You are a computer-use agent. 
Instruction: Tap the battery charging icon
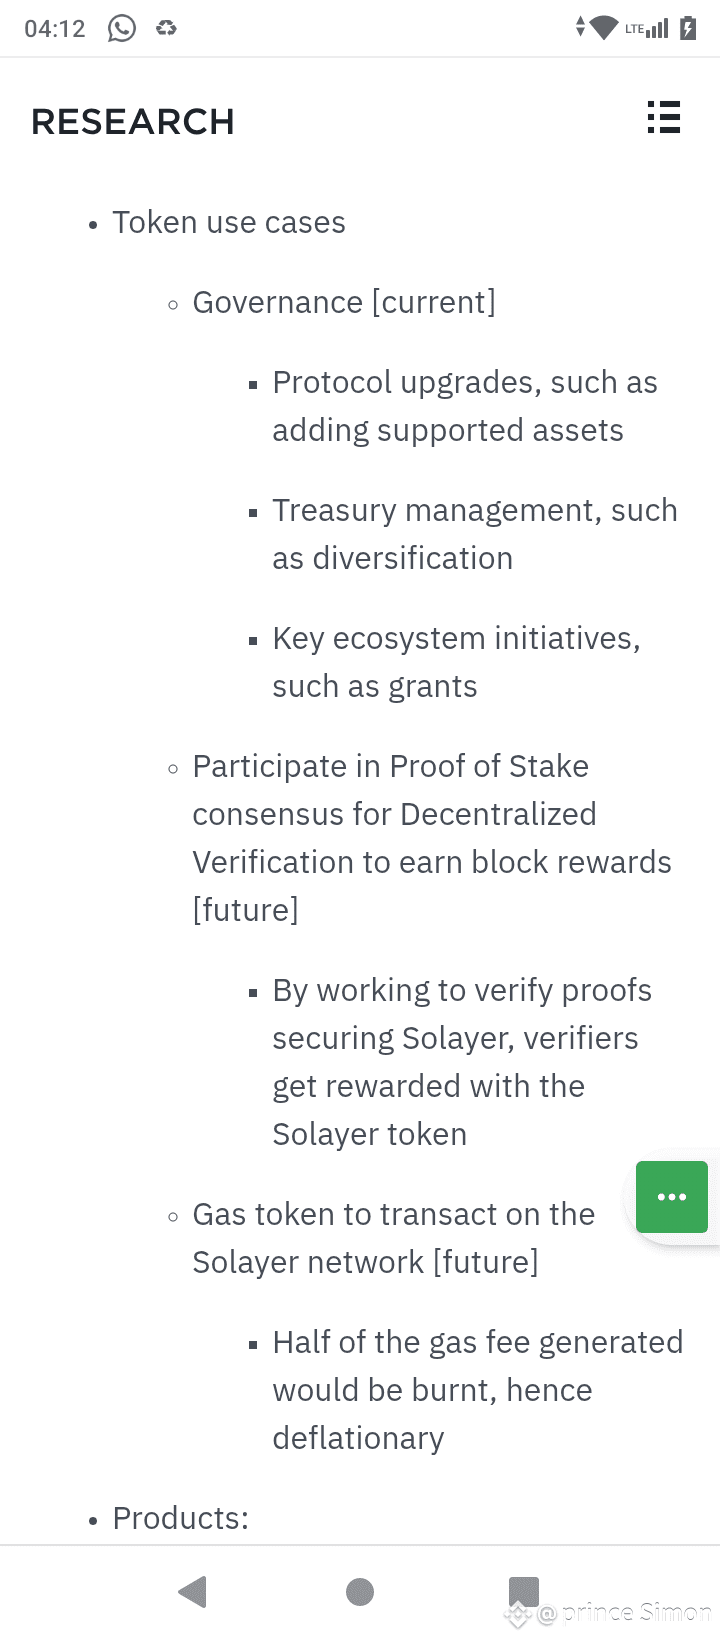tap(688, 28)
